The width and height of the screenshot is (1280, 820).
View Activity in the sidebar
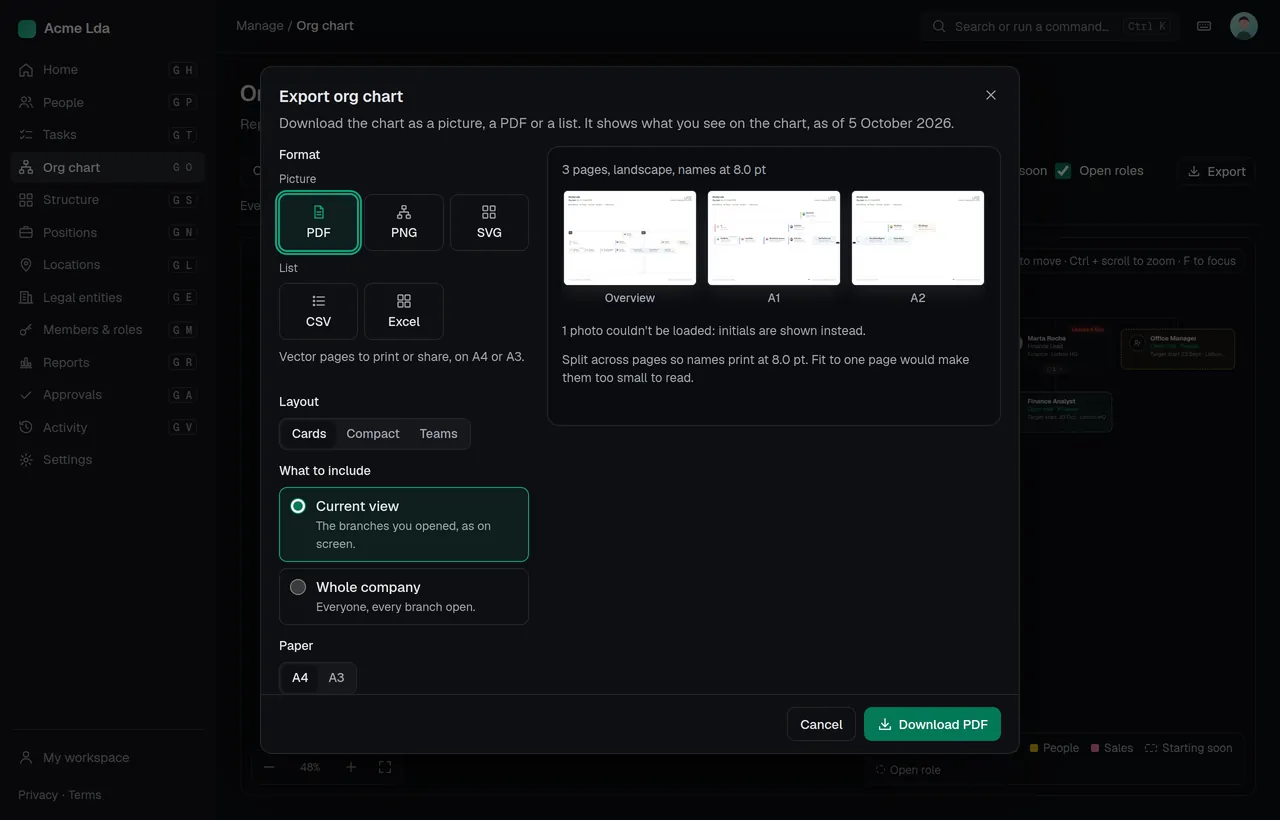108,427
